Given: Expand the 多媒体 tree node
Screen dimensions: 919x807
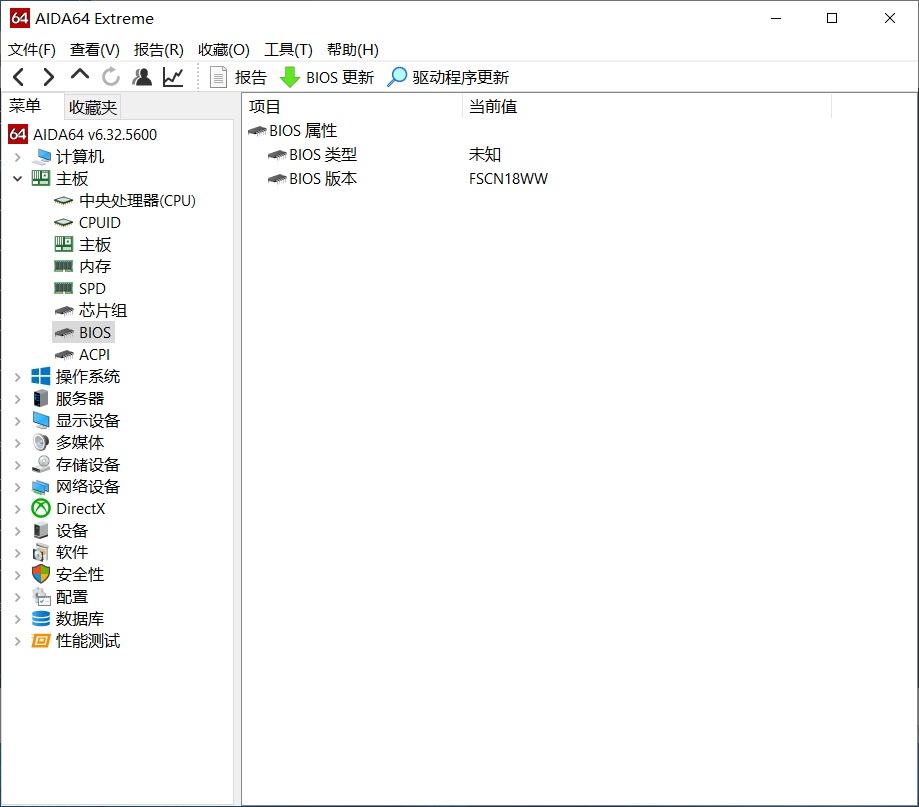Looking at the screenshot, I should (18, 443).
